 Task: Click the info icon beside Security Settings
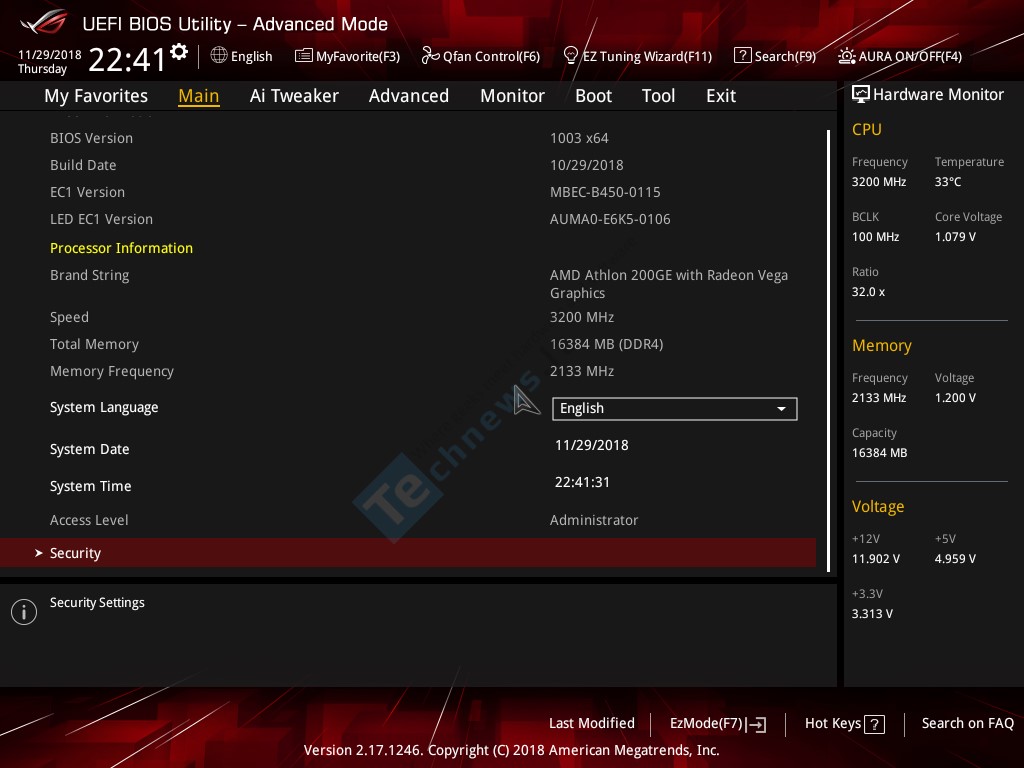coord(24,612)
